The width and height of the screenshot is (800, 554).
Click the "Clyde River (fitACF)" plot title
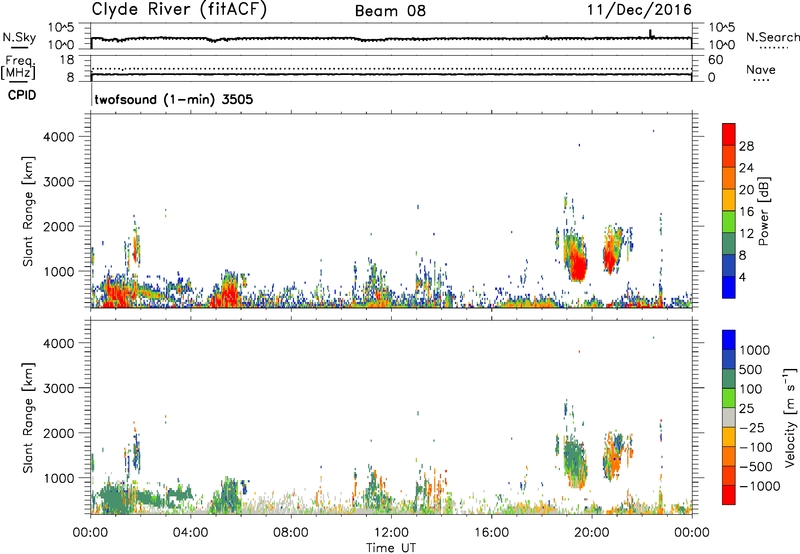(179, 9)
